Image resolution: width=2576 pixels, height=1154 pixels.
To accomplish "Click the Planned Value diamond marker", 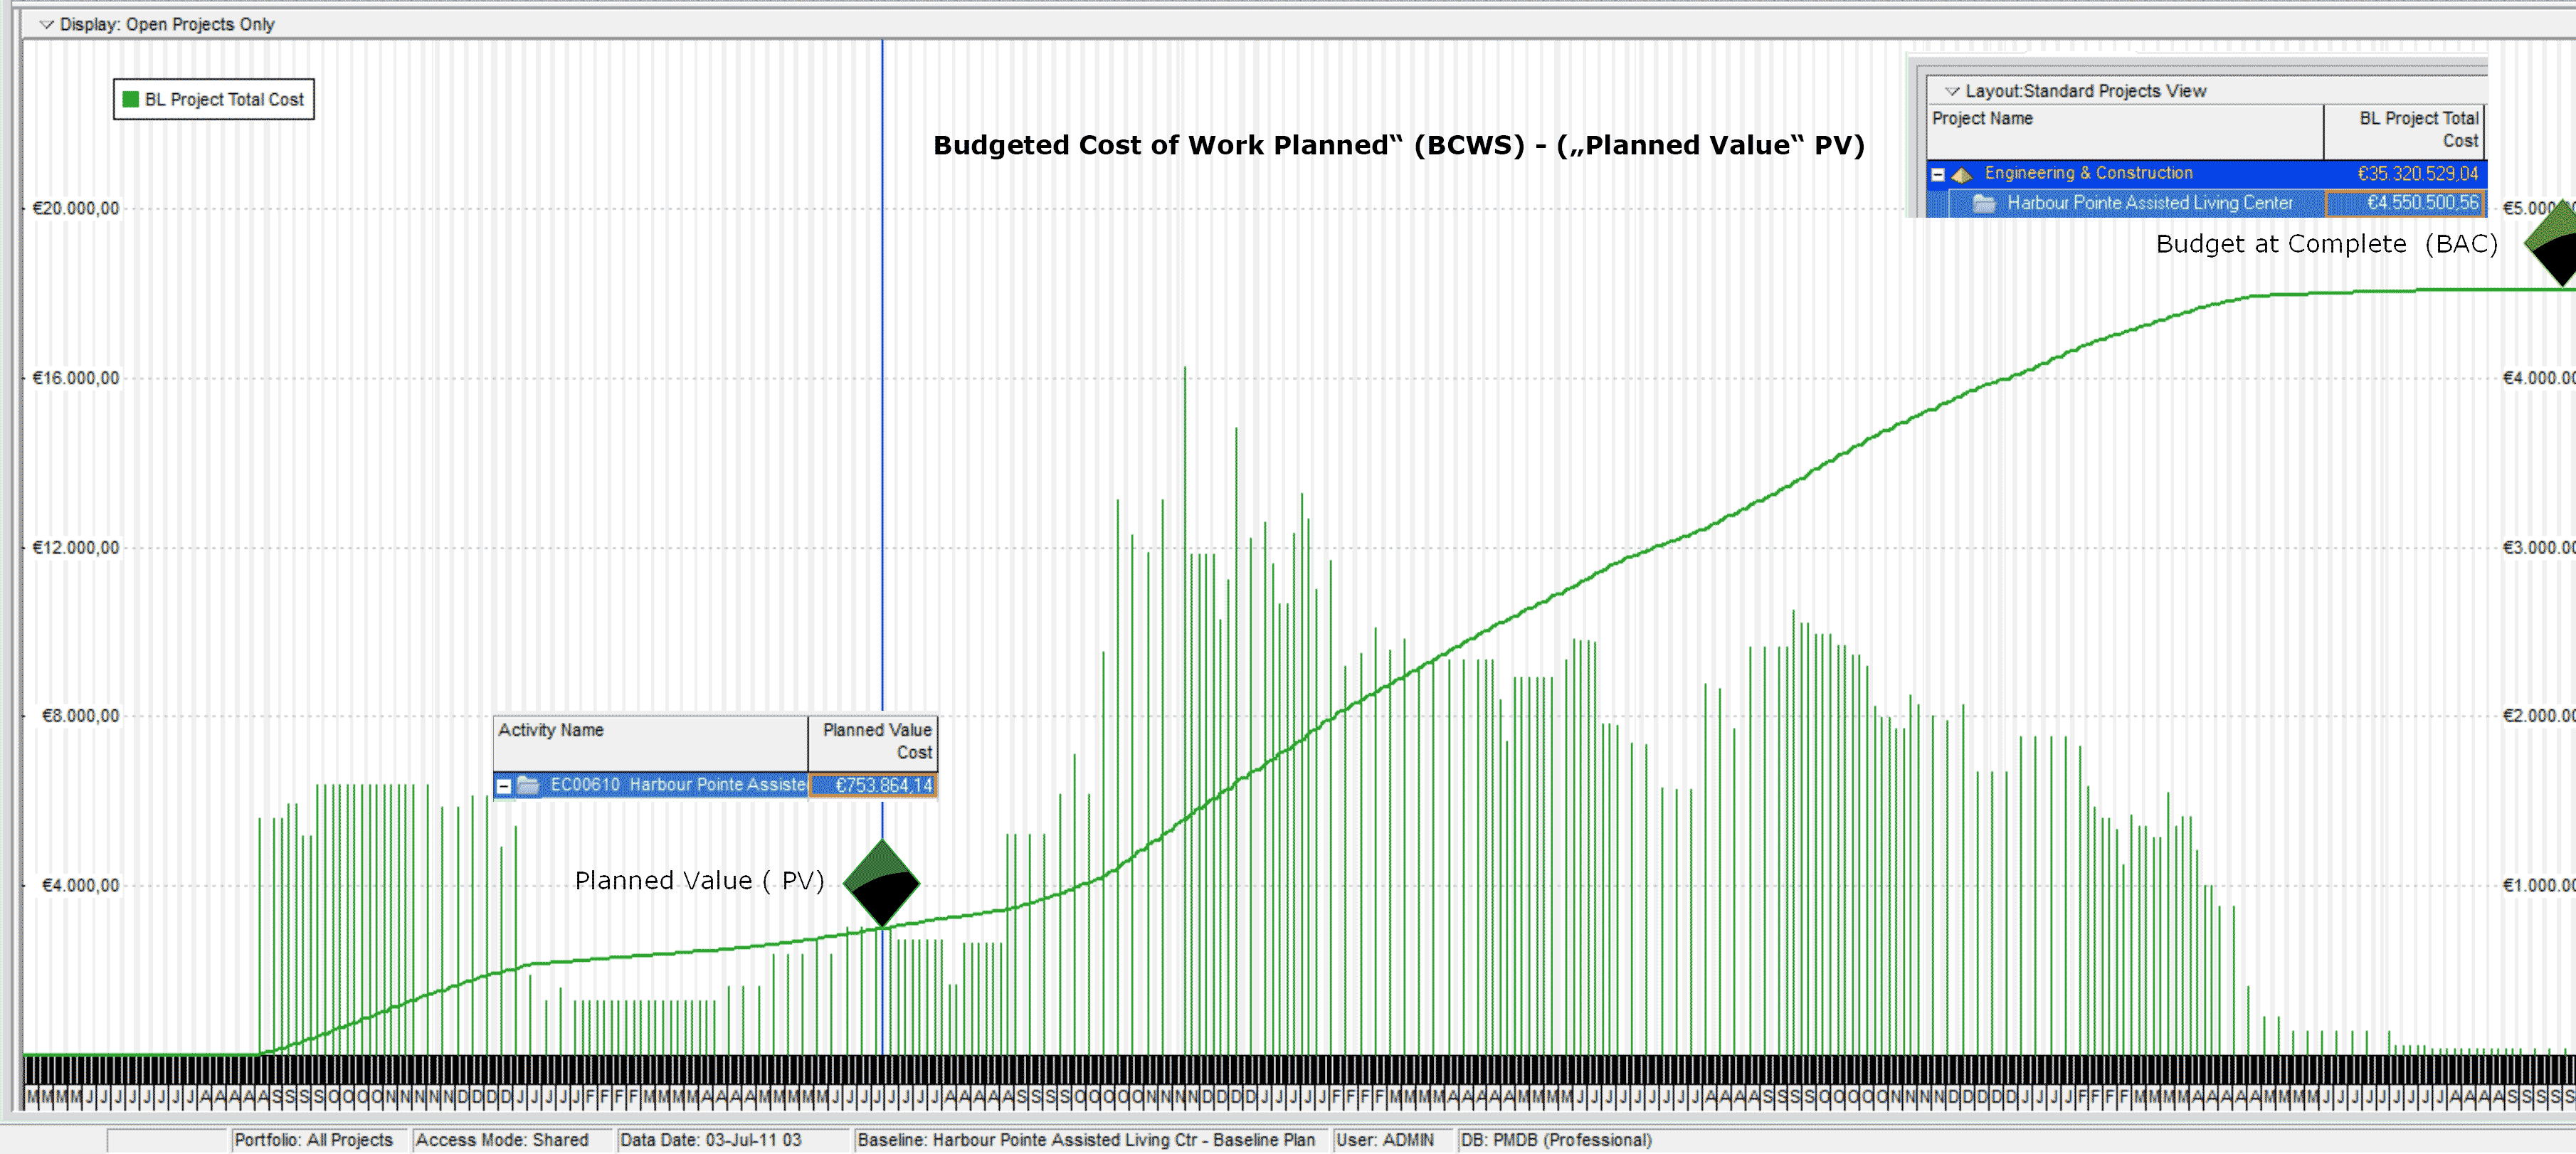I will coord(881,884).
